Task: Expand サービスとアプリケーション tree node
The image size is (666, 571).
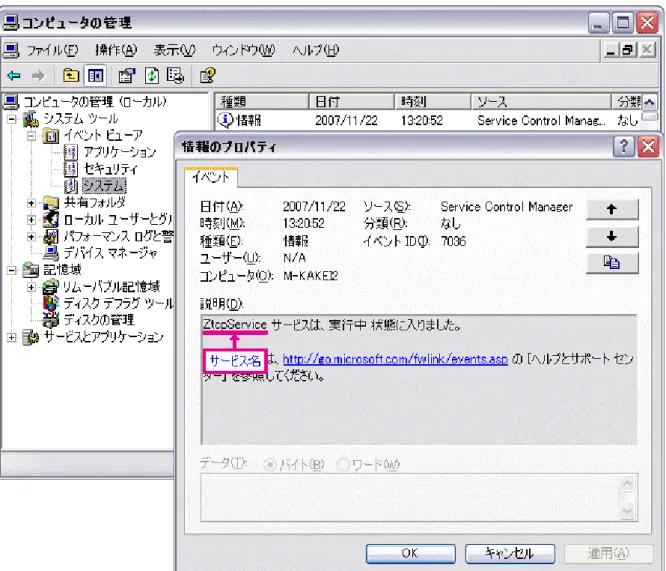Action: [12, 337]
